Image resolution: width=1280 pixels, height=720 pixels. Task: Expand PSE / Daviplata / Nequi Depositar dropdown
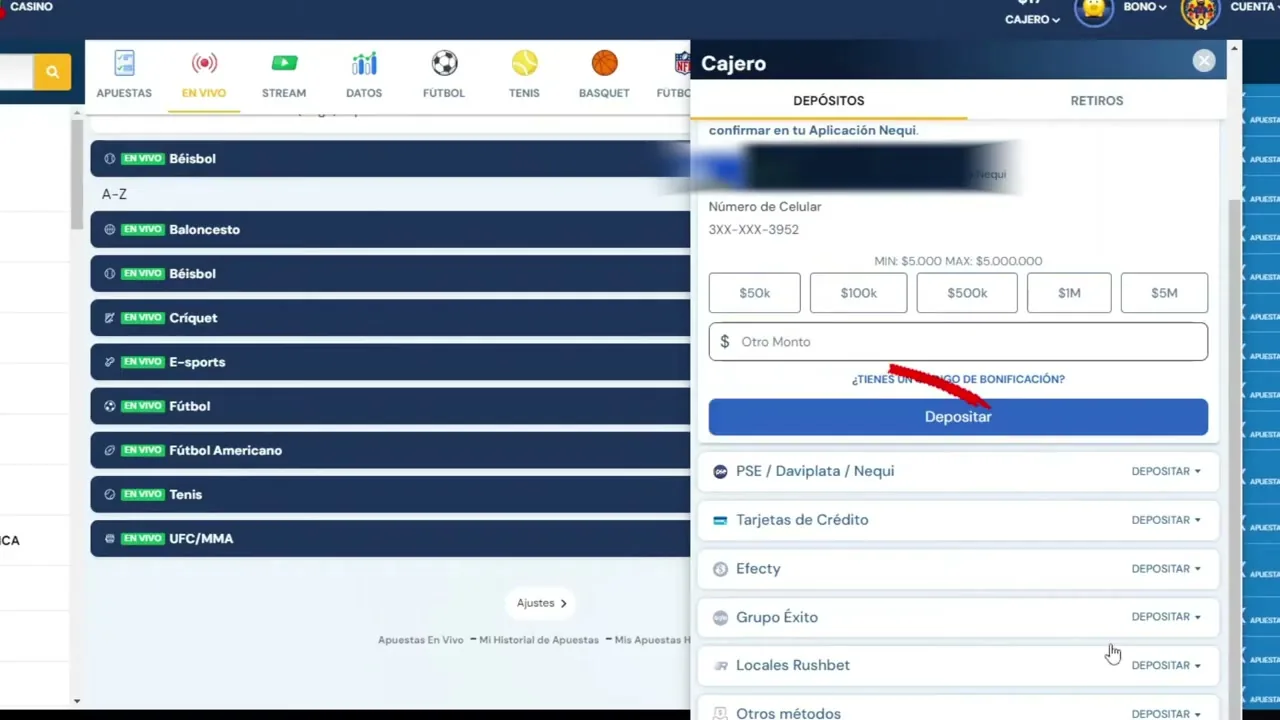[x=1166, y=471]
